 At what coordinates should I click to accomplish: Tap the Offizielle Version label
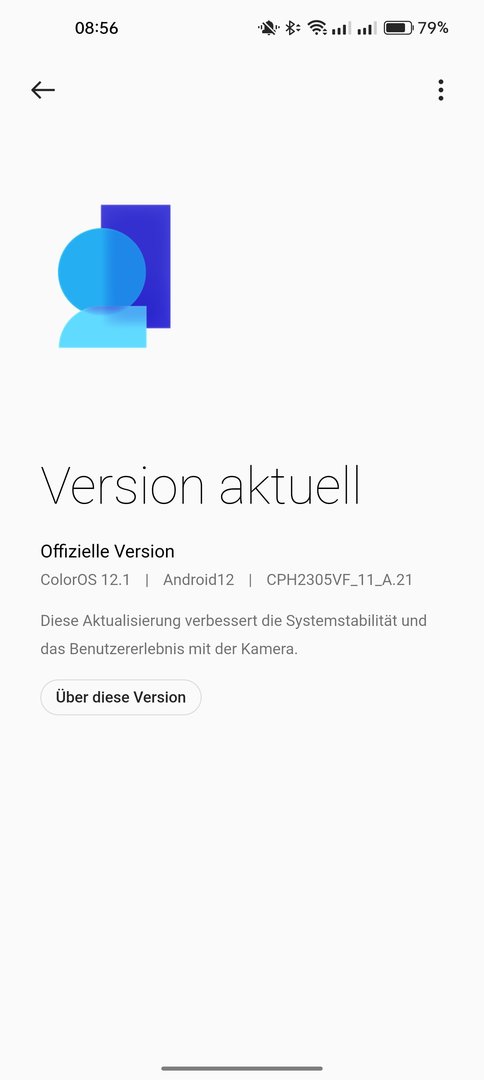[107, 551]
